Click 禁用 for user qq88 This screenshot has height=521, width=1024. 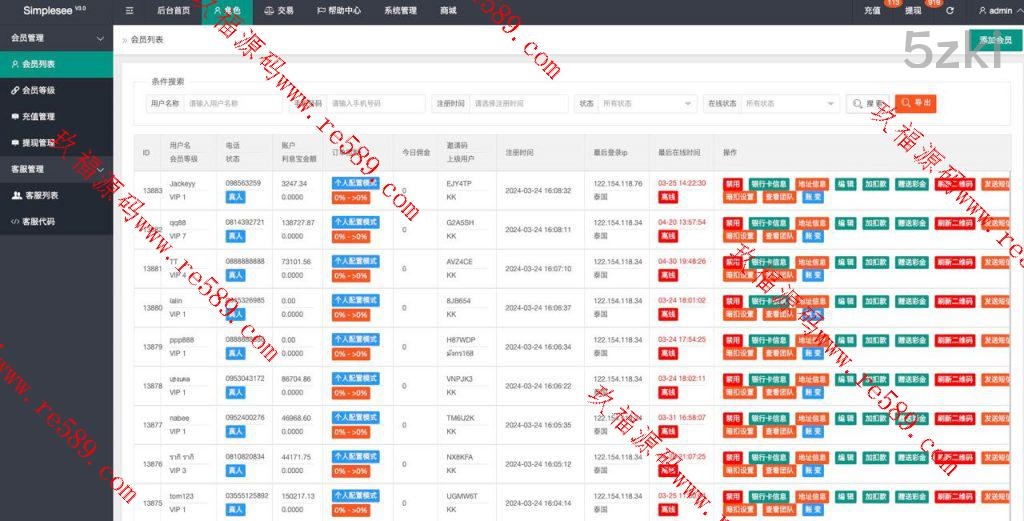point(733,223)
